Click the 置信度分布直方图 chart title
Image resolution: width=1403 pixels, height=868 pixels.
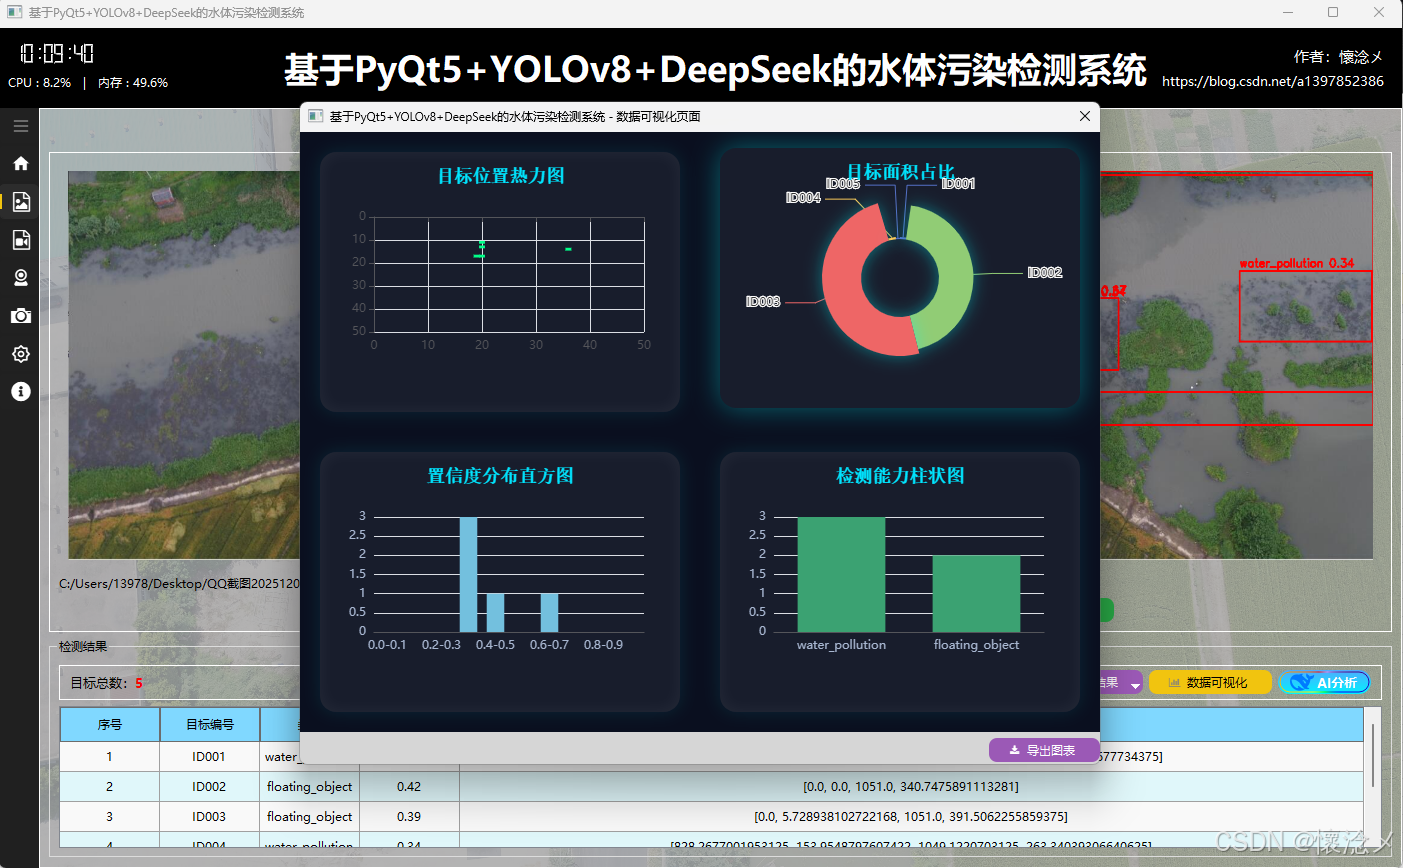tap(501, 476)
